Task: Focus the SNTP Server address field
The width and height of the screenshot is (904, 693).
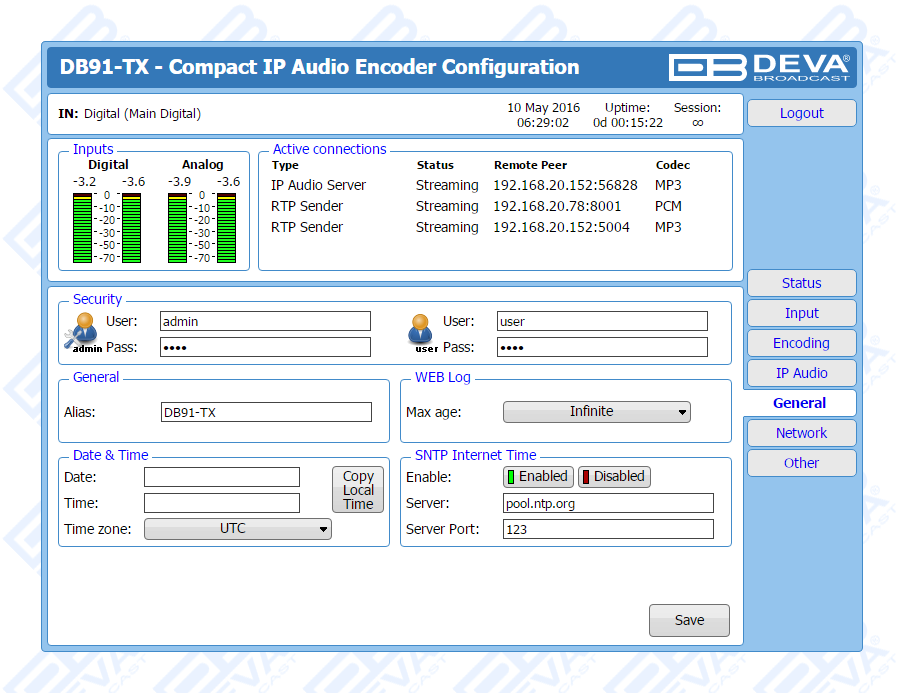Action: point(608,503)
